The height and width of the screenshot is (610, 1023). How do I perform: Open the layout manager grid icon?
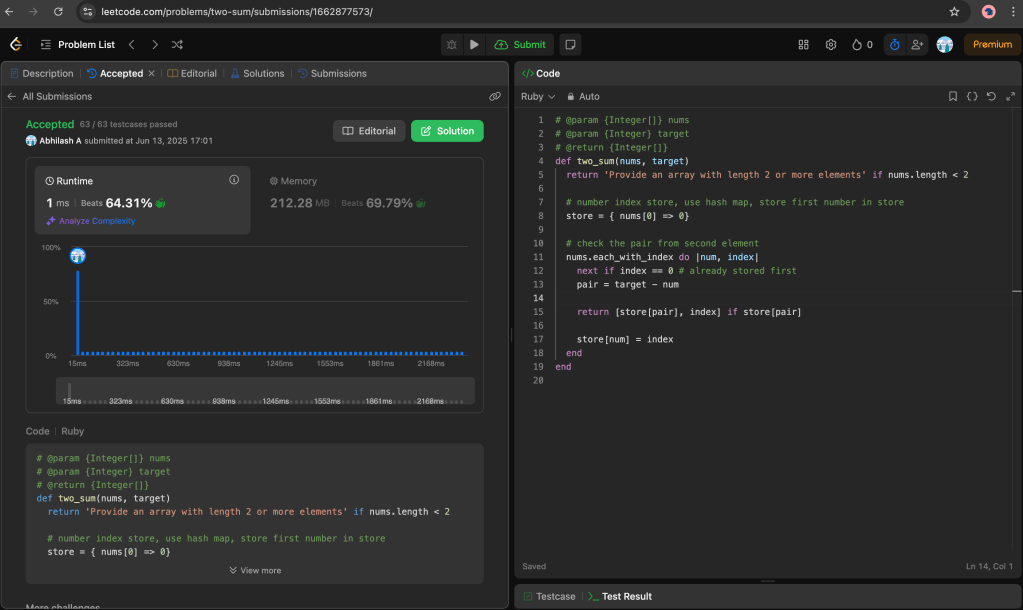[x=803, y=44]
